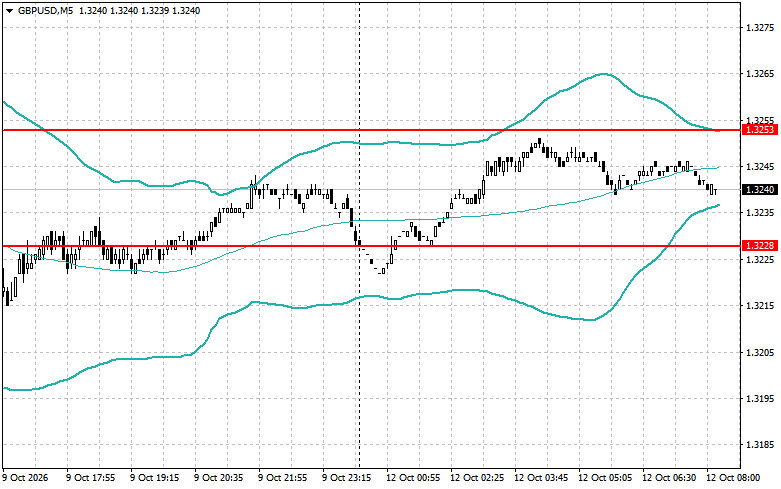The height and width of the screenshot is (489, 781).
Task: Click the 1.3275 price scale value
Action: coord(761,27)
